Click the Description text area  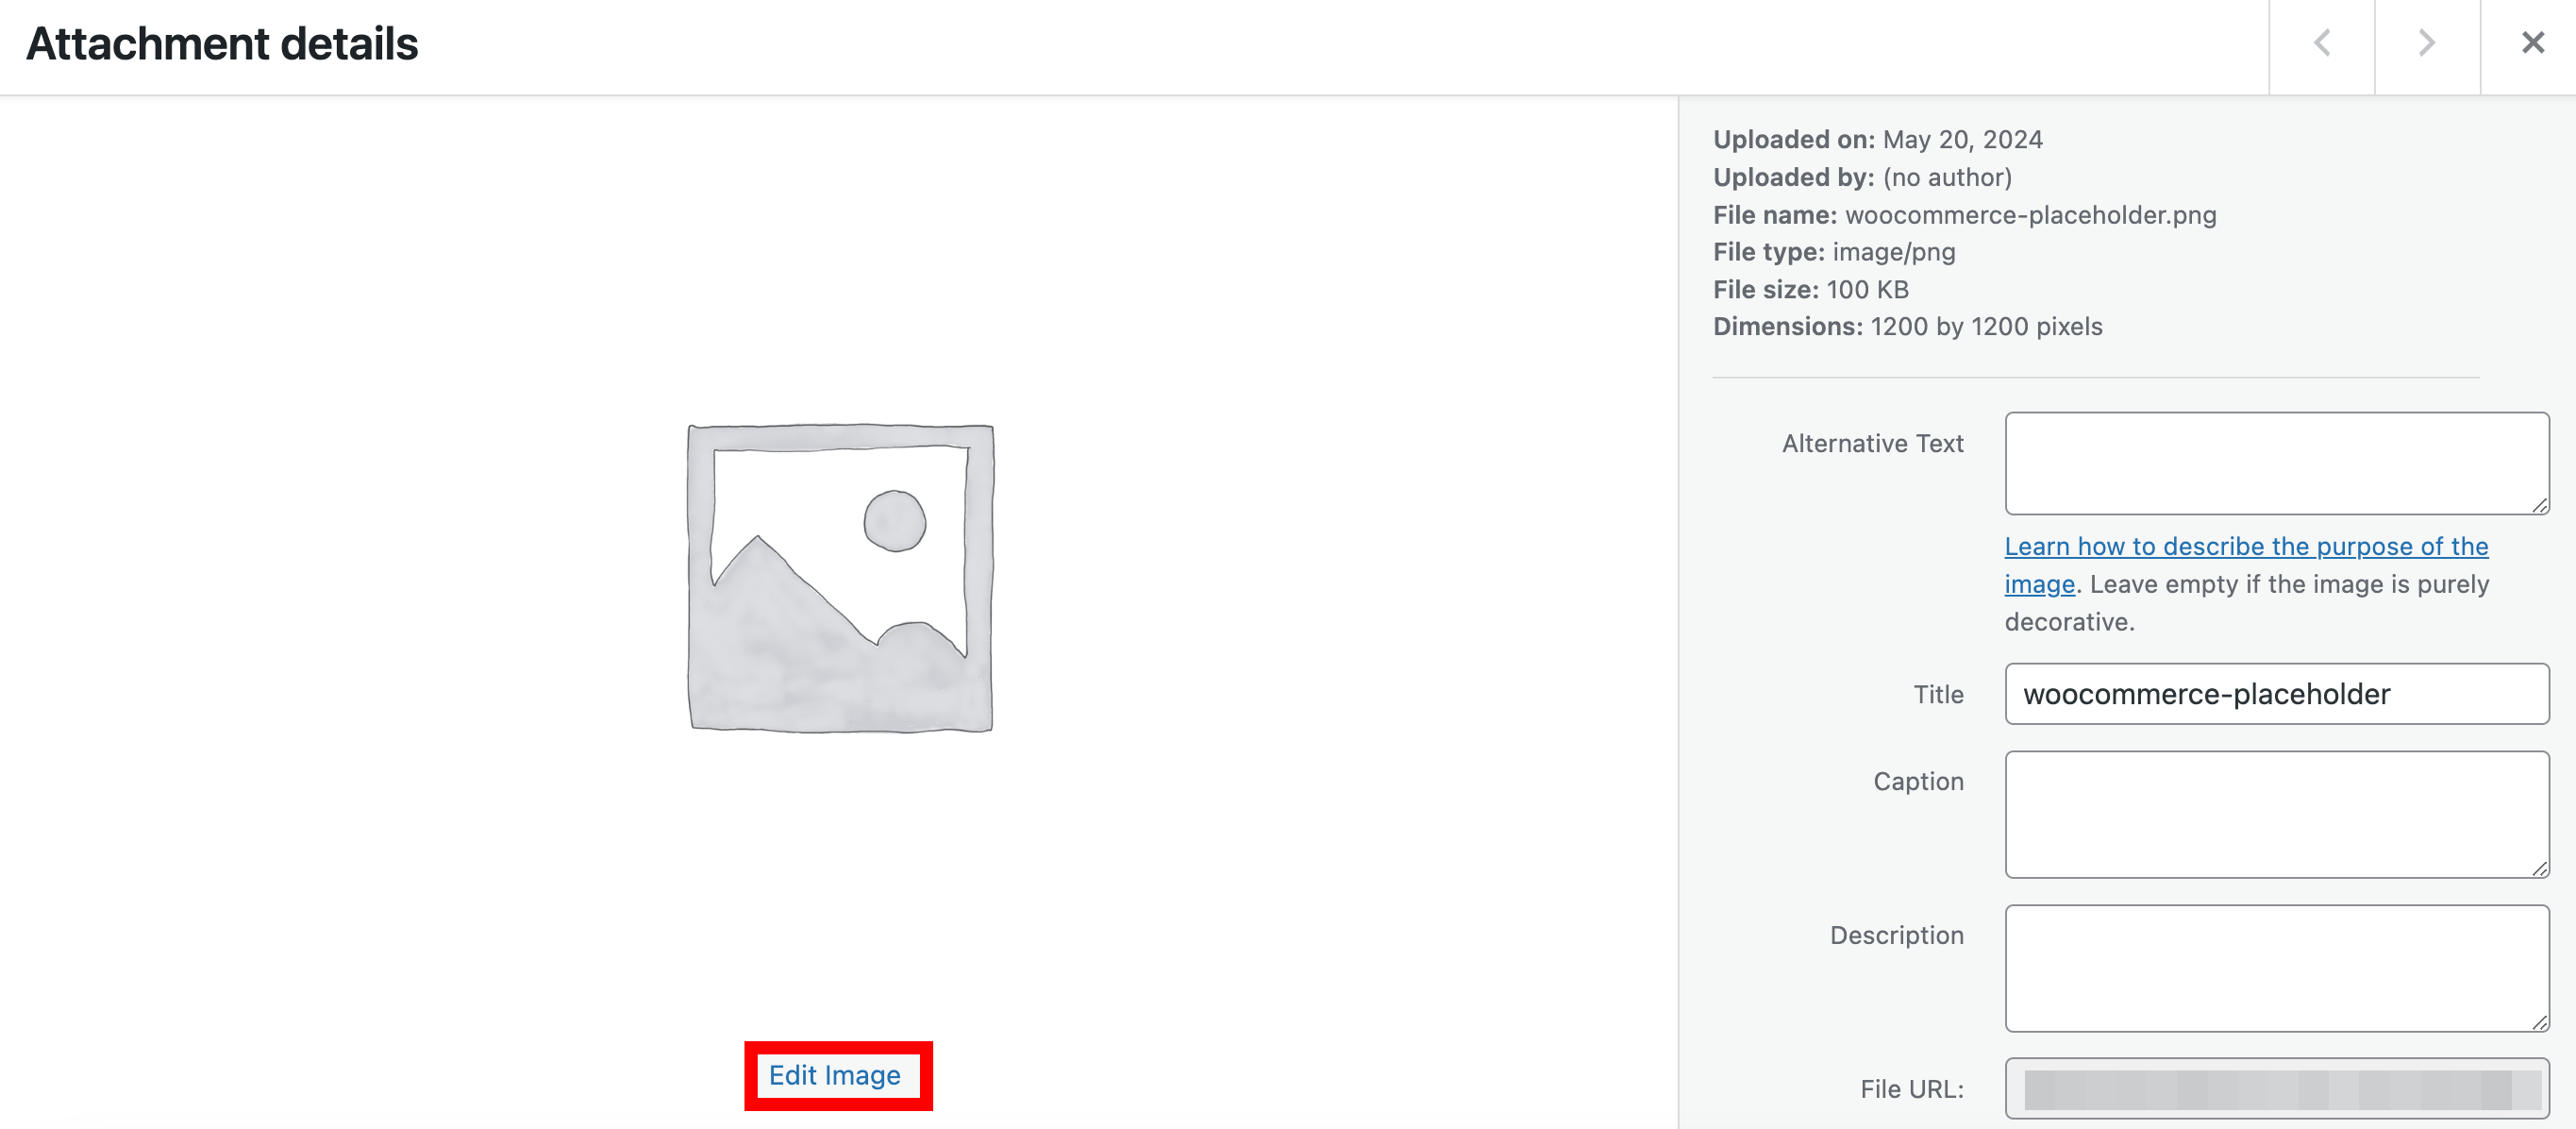tap(2276, 967)
